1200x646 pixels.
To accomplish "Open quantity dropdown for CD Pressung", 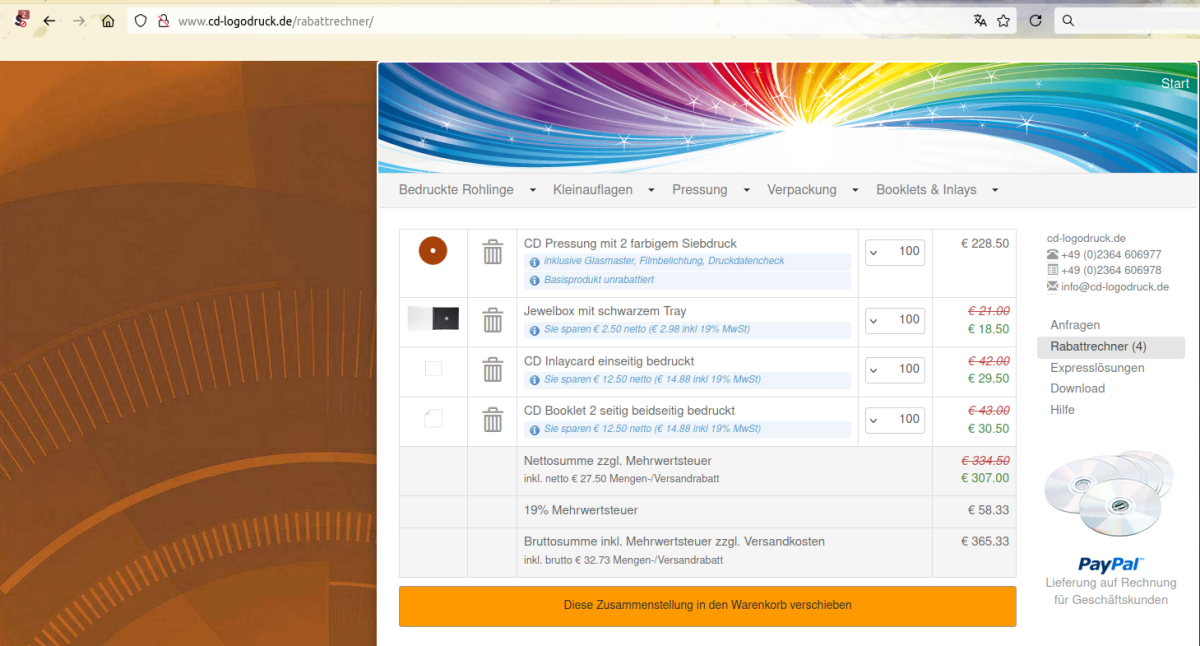I will (x=895, y=252).
